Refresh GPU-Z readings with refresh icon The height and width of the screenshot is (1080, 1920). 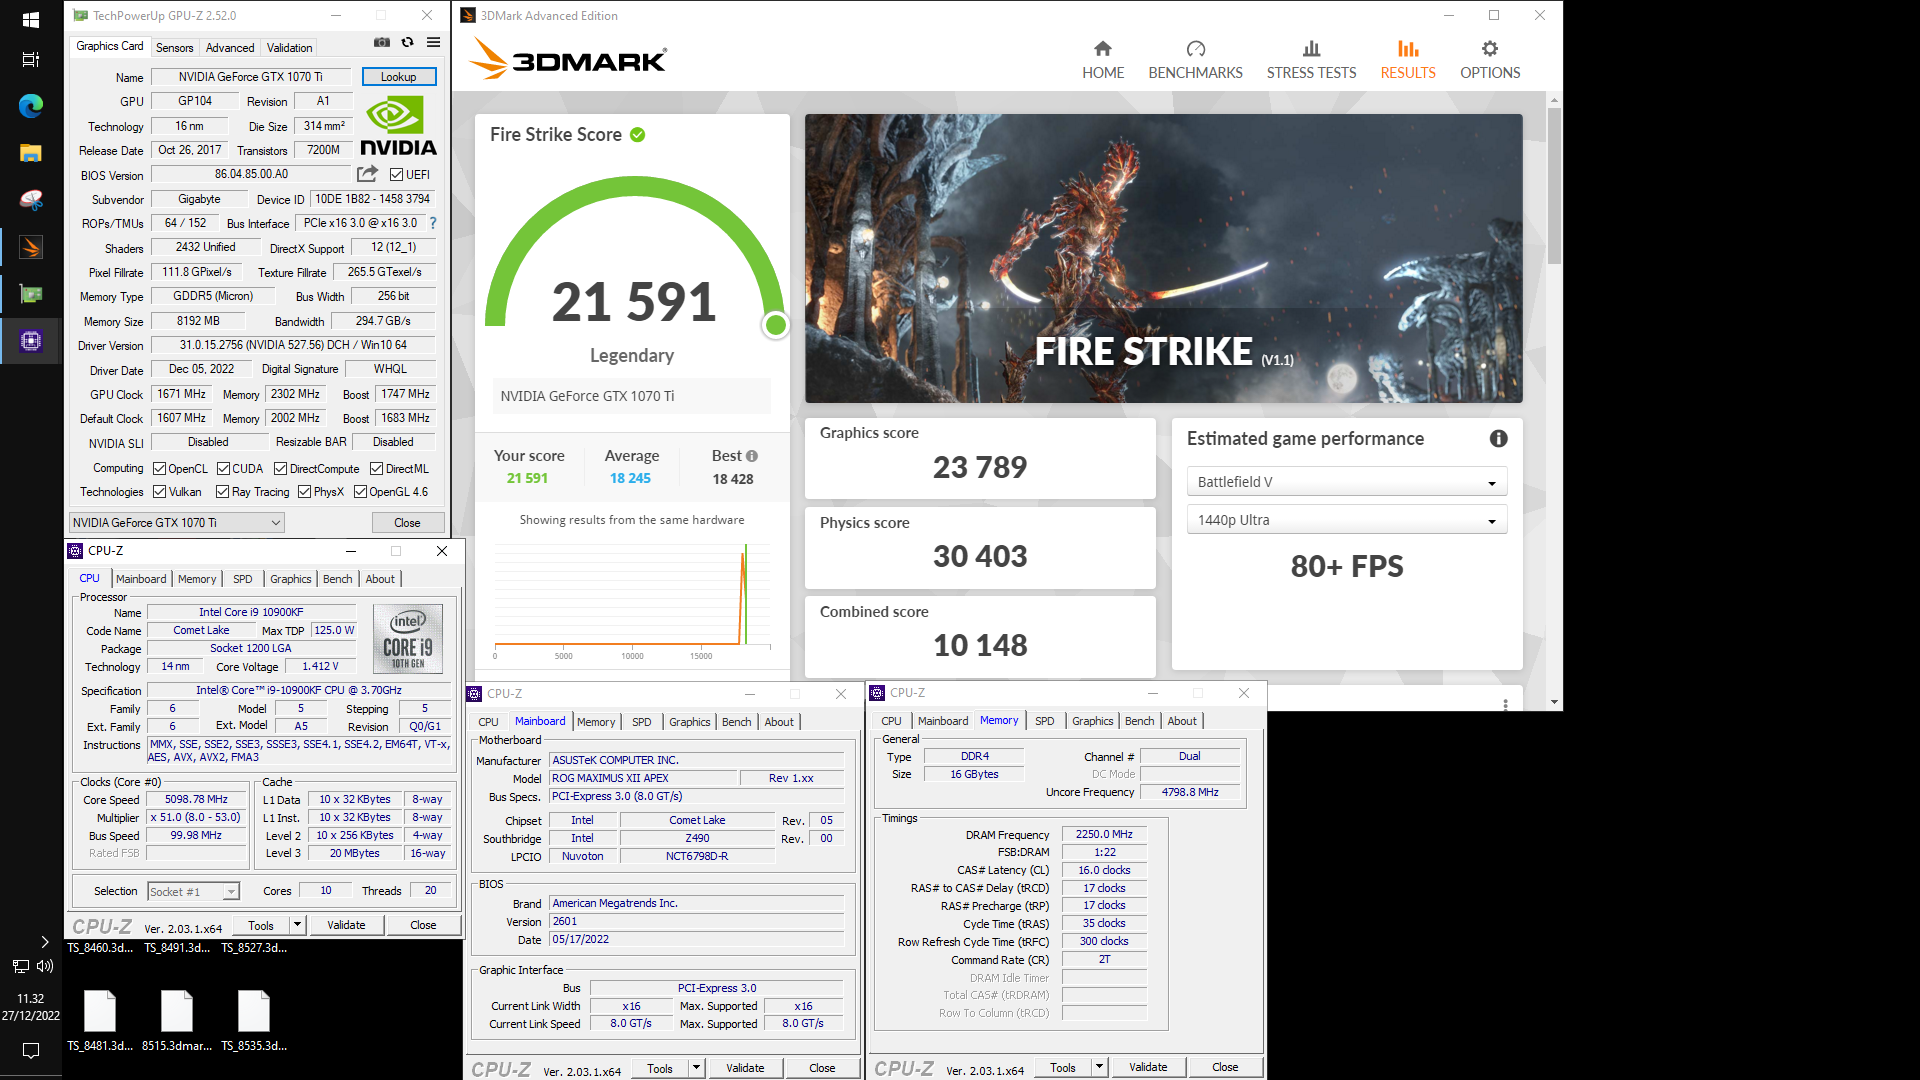coord(408,43)
